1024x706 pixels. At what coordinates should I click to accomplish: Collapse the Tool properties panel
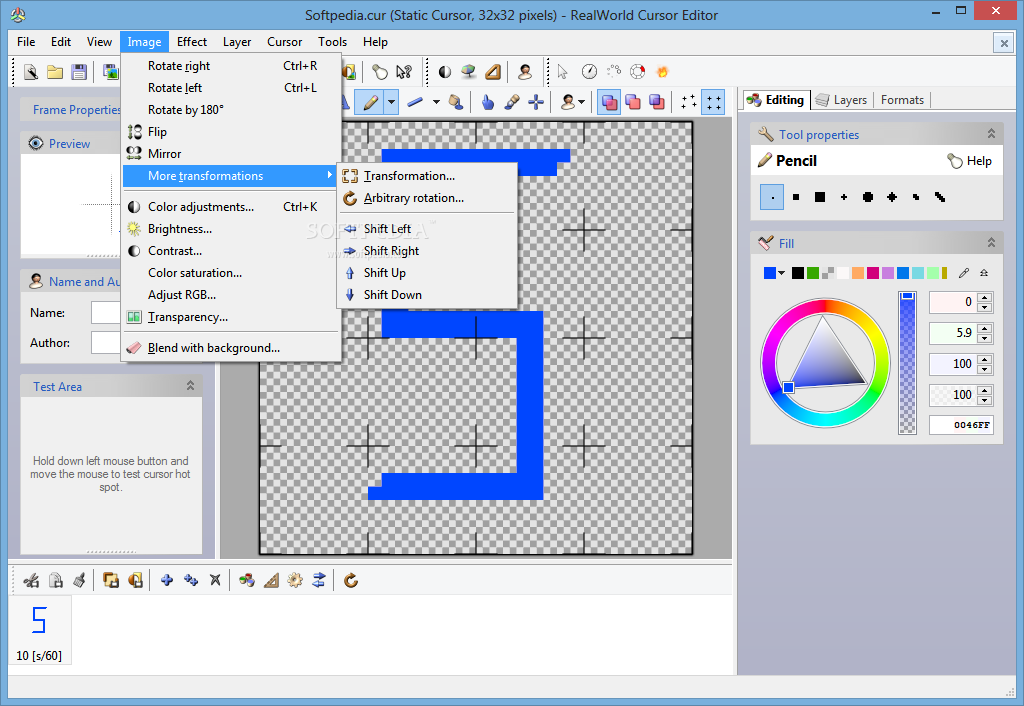[x=991, y=134]
